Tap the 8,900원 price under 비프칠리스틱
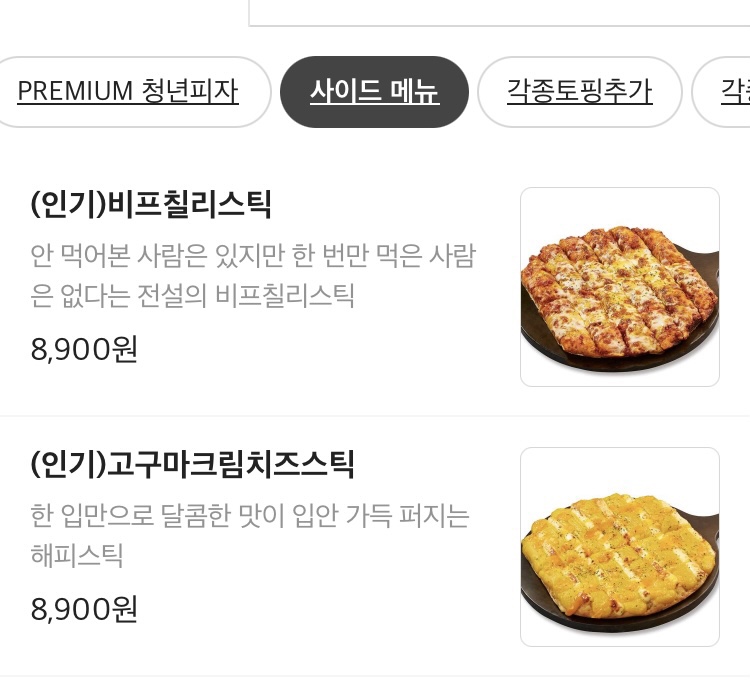Screen dimensions: 750x687 [84, 349]
